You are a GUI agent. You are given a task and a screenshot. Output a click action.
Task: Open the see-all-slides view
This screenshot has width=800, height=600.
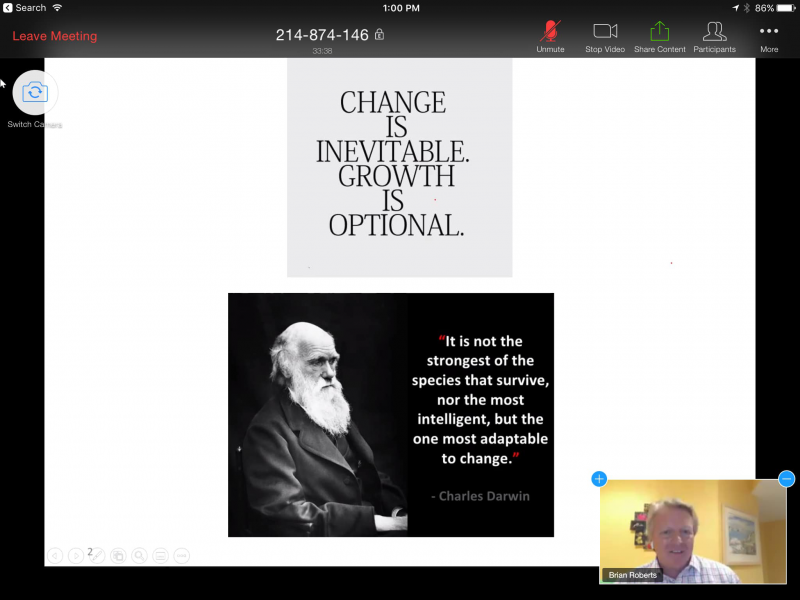118,556
